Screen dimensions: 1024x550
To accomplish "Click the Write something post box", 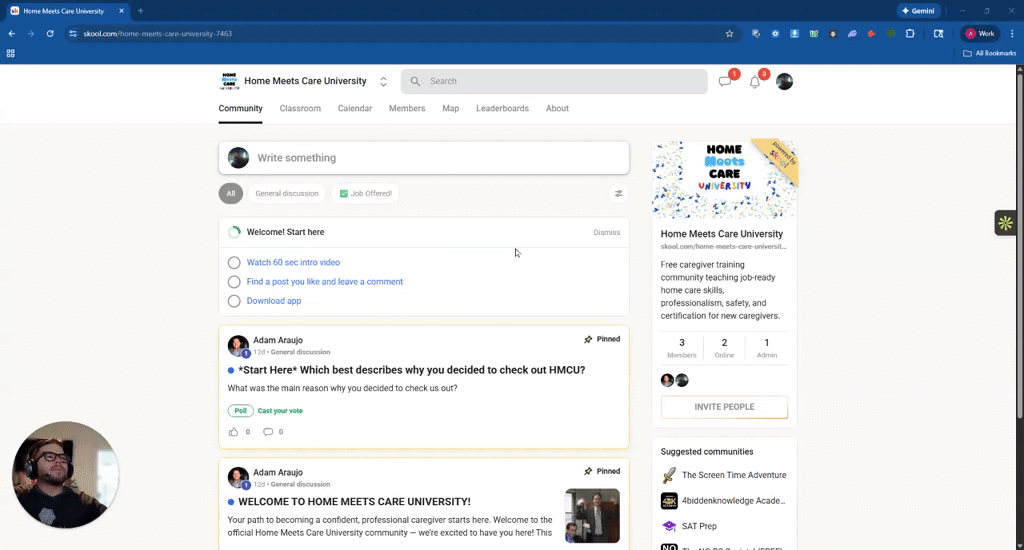I will point(424,158).
